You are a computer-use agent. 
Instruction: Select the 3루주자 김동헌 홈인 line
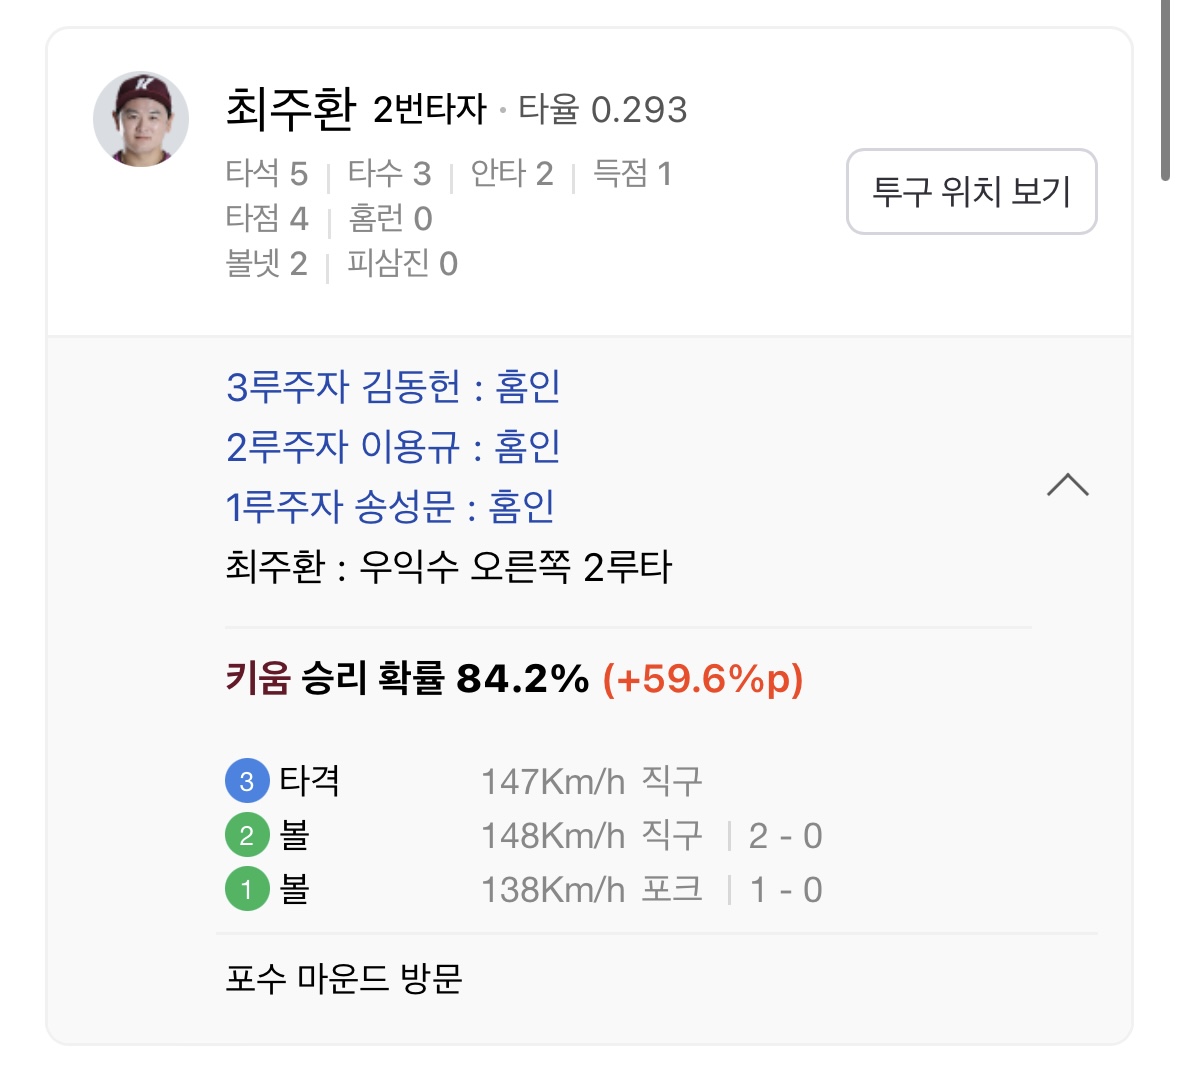pos(393,387)
